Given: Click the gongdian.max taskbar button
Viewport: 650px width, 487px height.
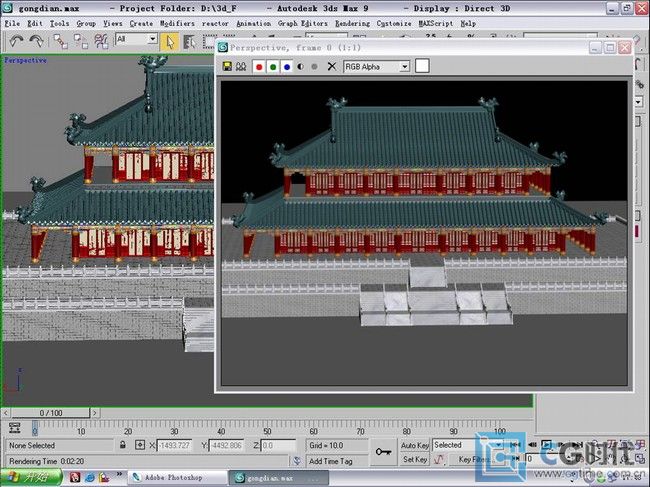Looking at the screenshot, I should click(x=279, y=477).
